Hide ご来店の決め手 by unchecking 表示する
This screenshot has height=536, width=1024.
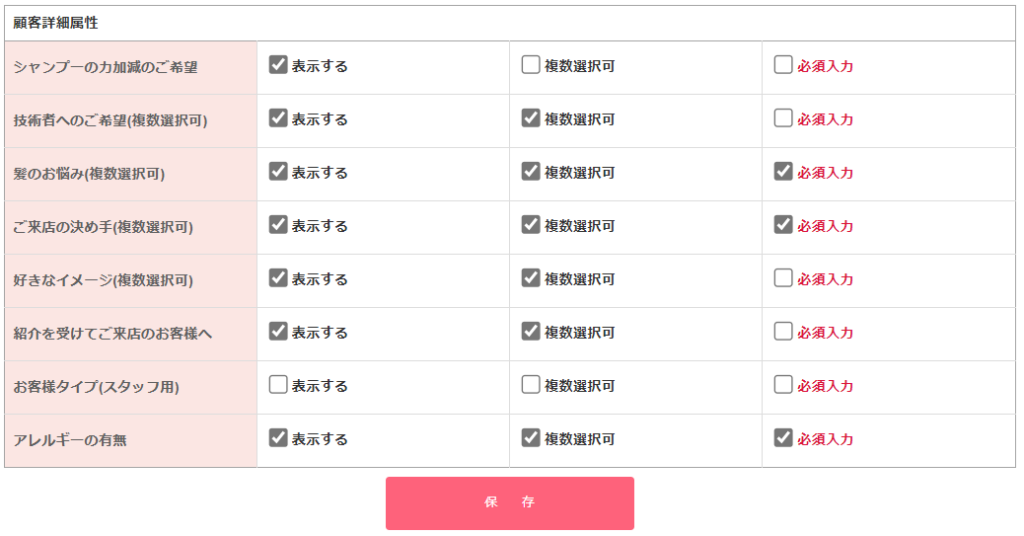coord(278,225)
